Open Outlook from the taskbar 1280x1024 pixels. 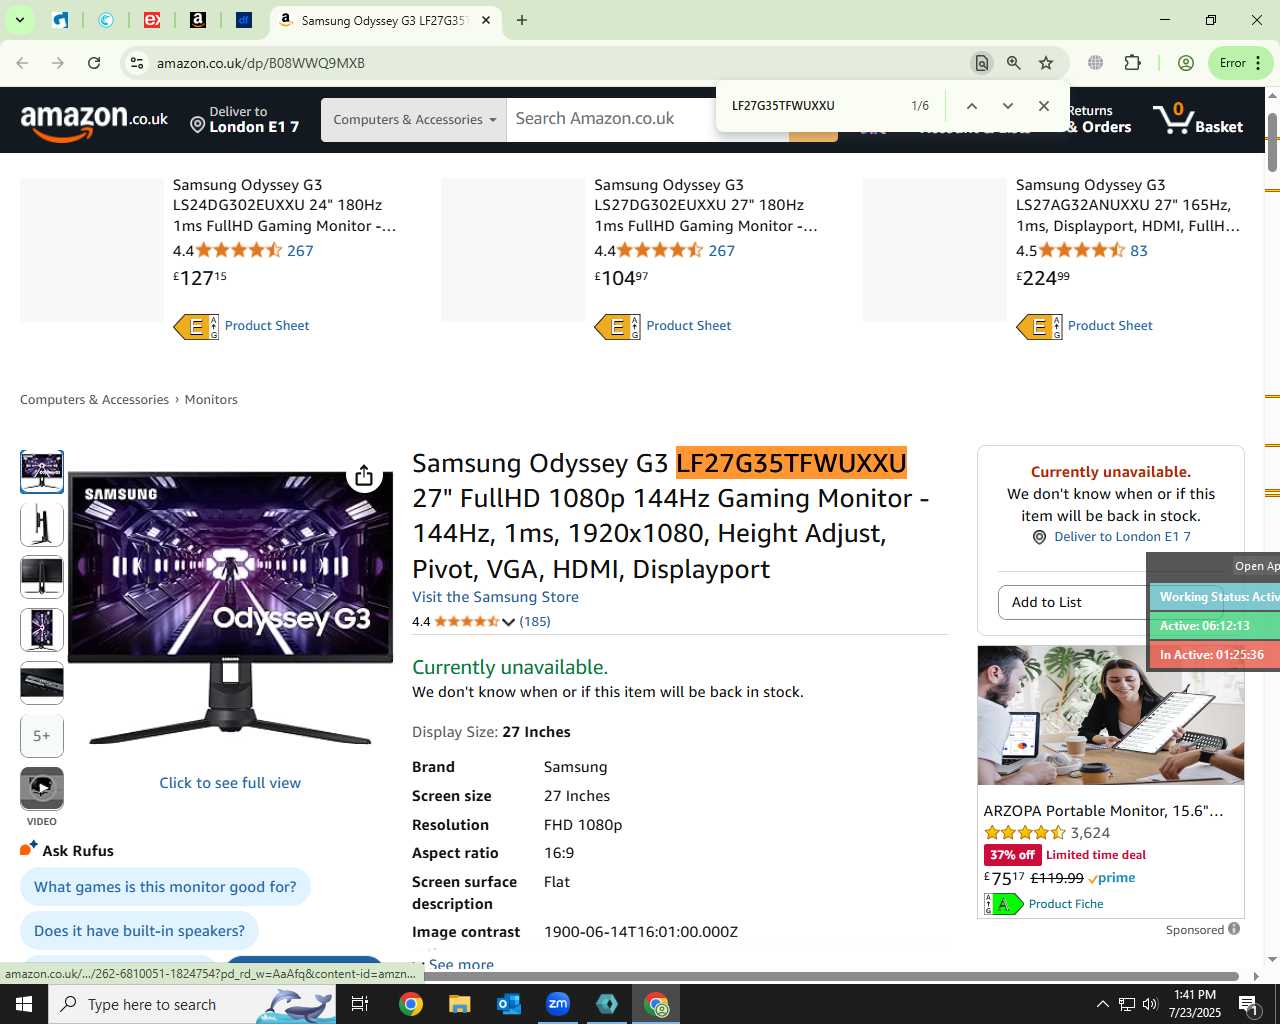[509, 1004]
